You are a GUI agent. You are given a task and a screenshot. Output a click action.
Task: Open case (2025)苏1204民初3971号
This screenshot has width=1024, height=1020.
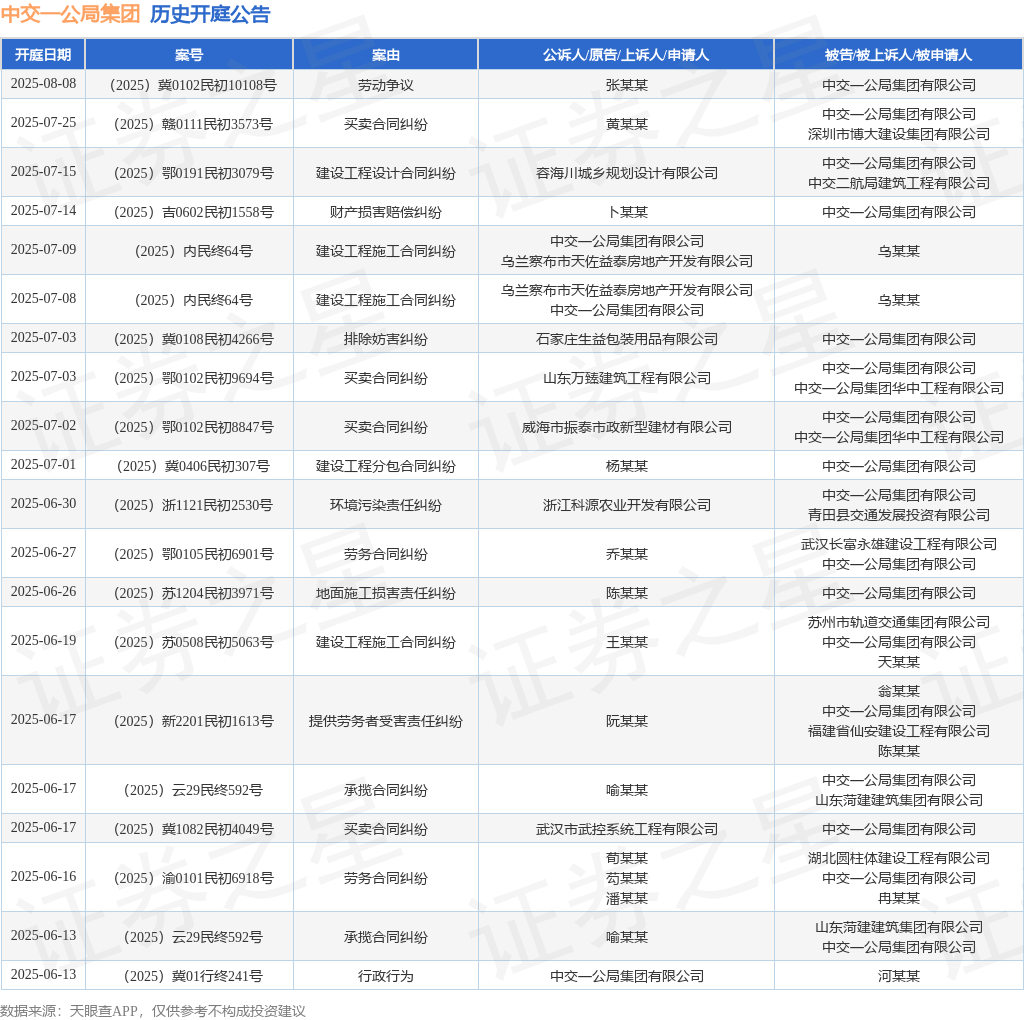pyautogui.click(x=189, y=594)
